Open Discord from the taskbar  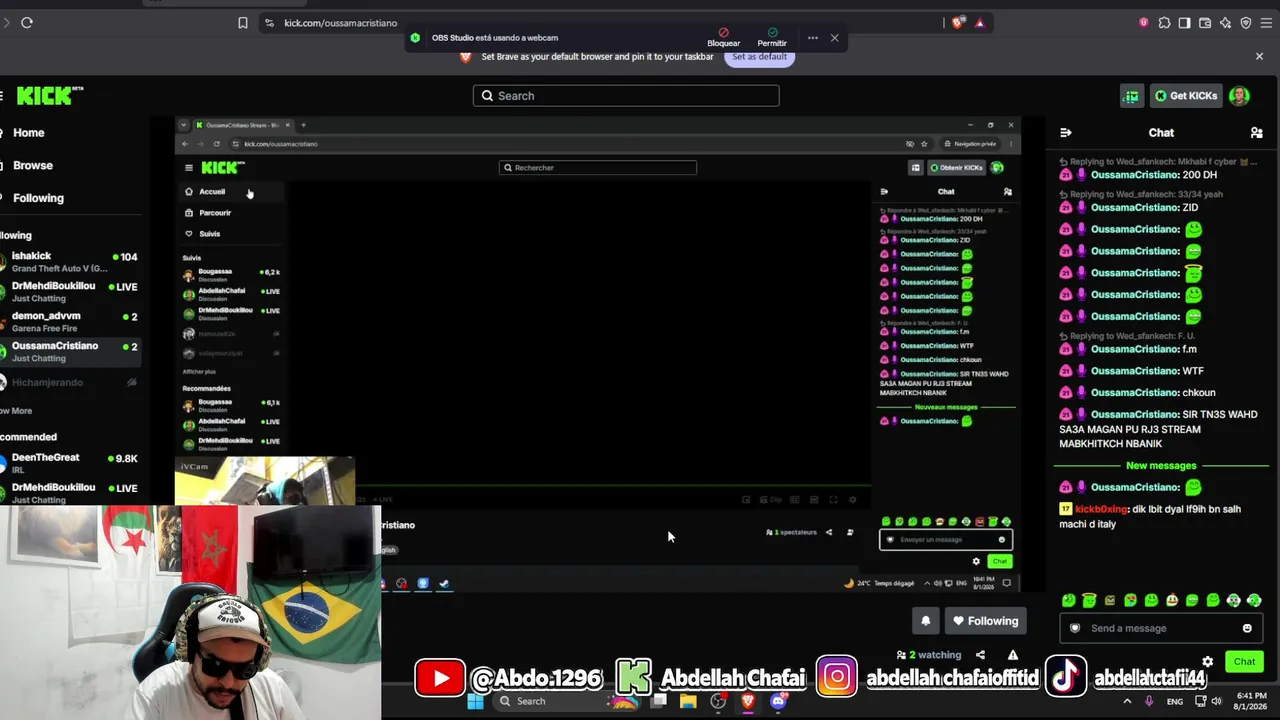point(778,701)
